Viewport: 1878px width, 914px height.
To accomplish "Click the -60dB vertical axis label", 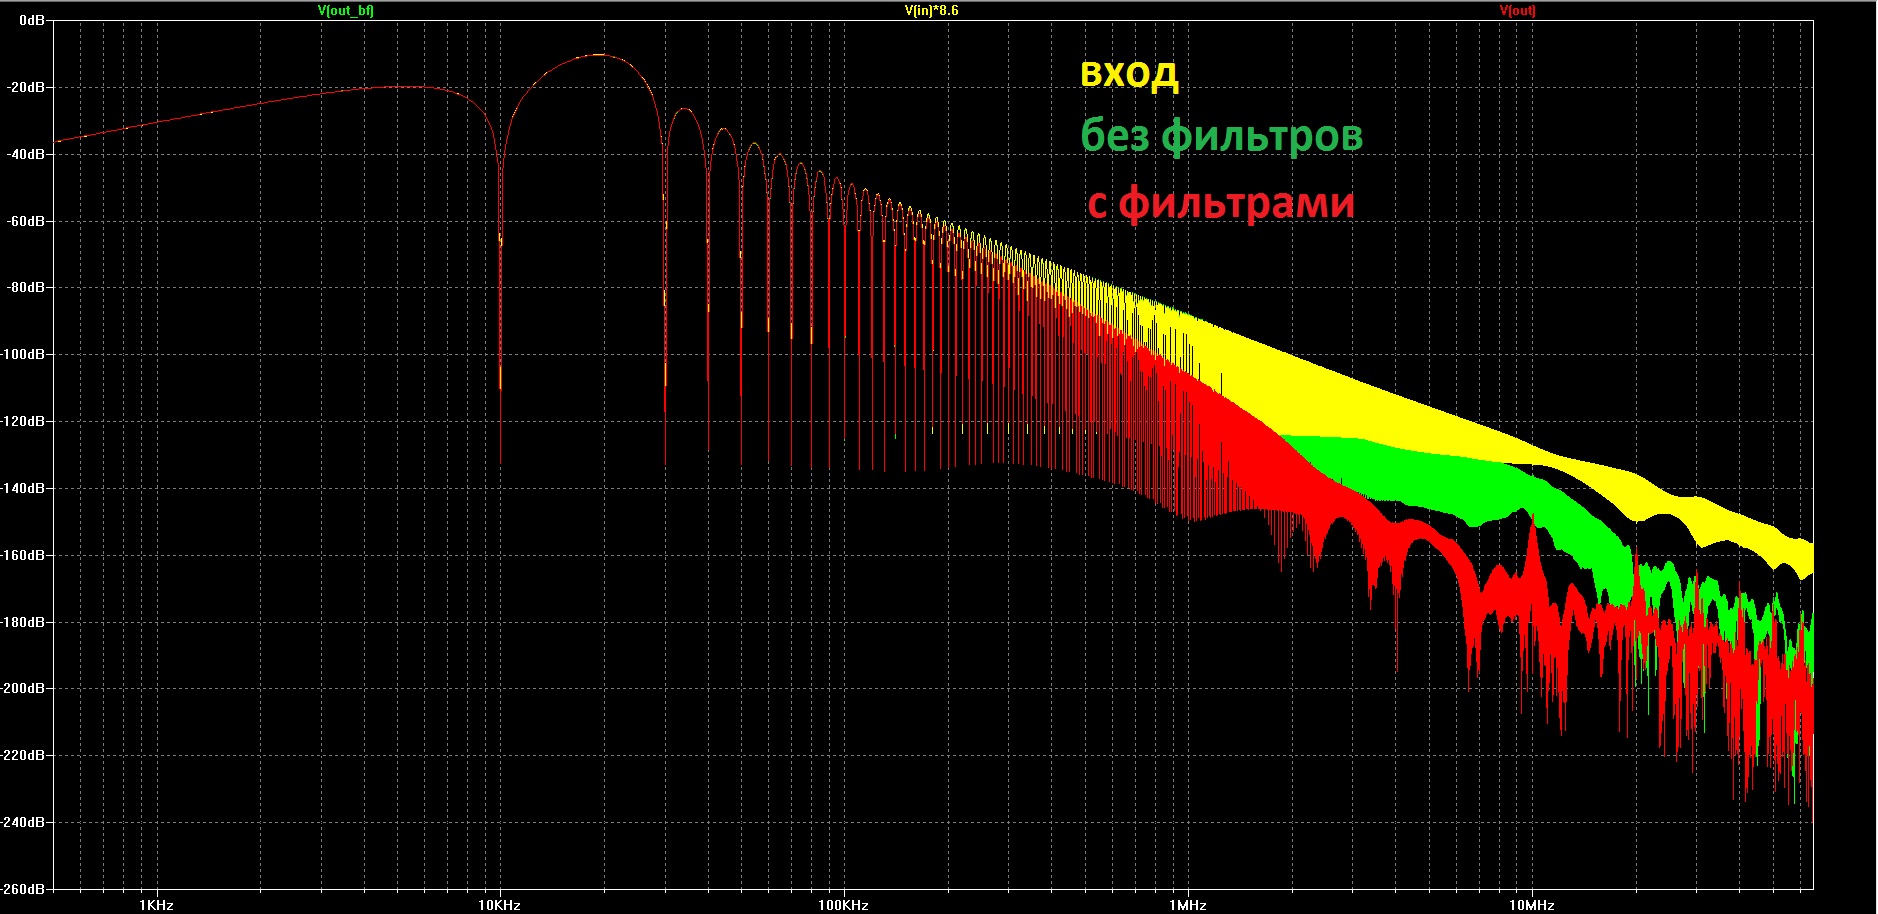I will pyautogui.click(x=26, y=221).
